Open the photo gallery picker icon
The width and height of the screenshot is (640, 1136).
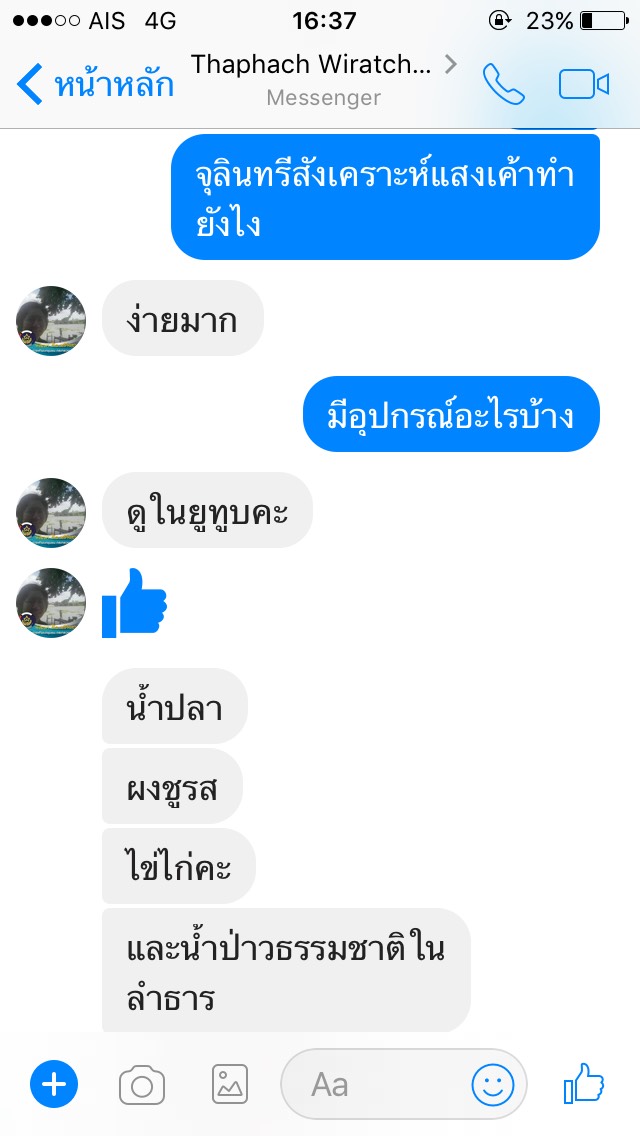[x=230, y=1085]
